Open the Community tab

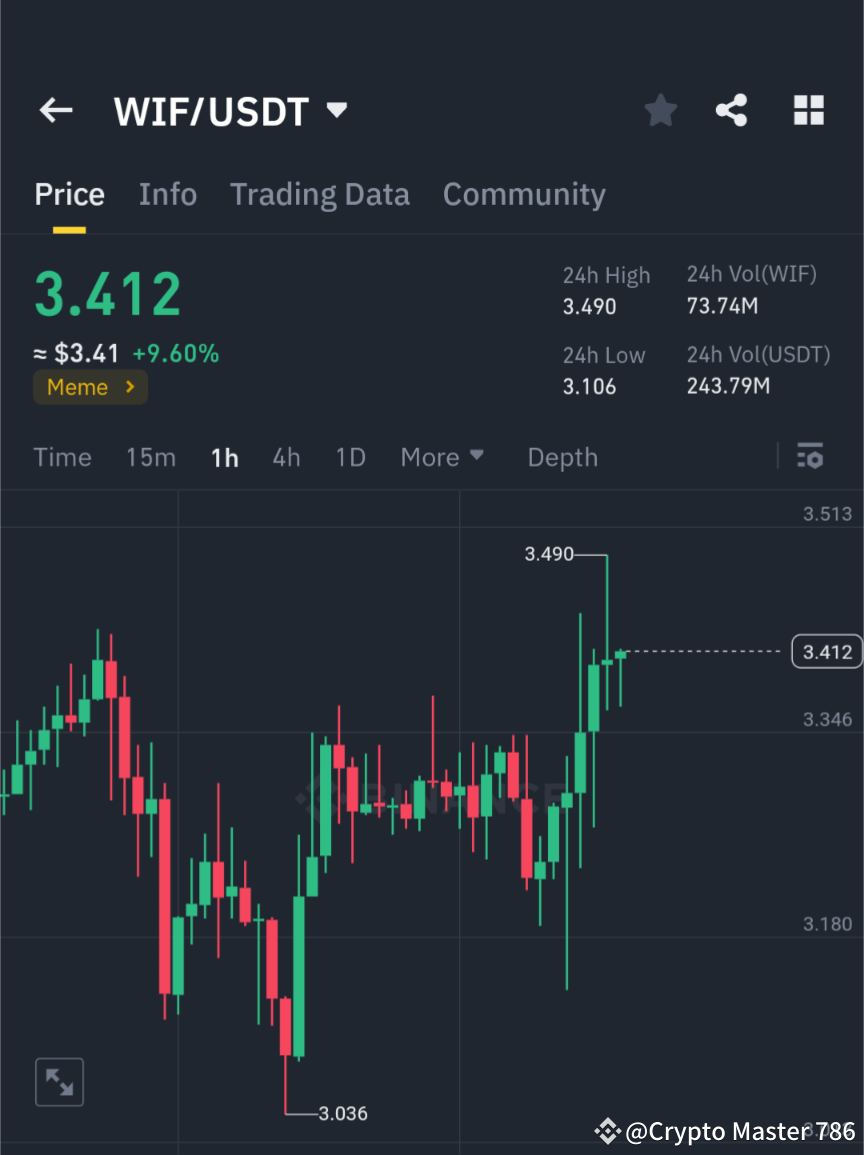[524, 194]
